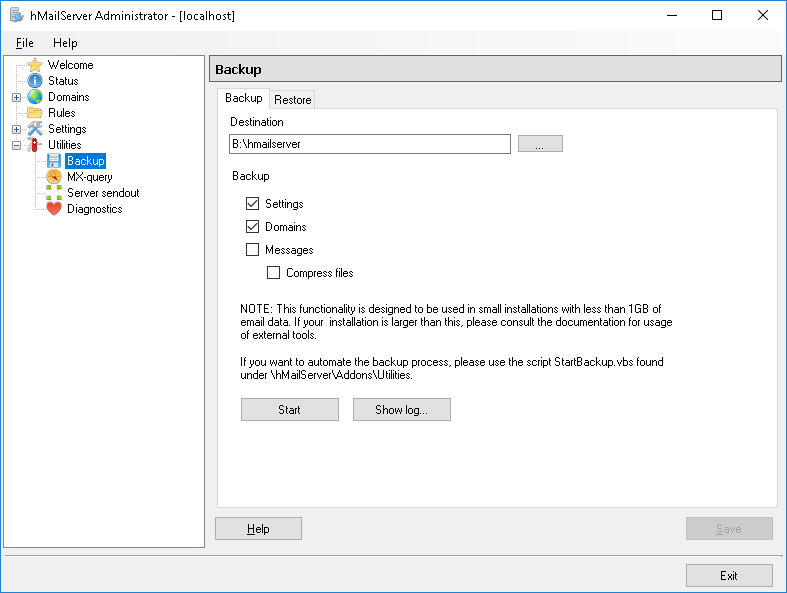
Task: Exit the hMailServer Administrator
Action: (x=729, y=575)
